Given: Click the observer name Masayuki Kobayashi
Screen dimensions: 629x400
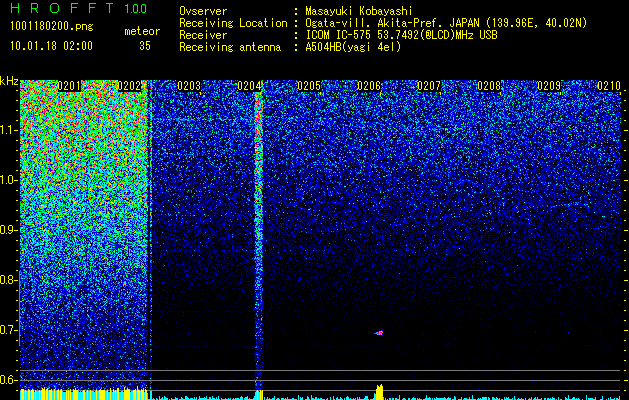Looking at the screenshot, I should coord(359,11).
